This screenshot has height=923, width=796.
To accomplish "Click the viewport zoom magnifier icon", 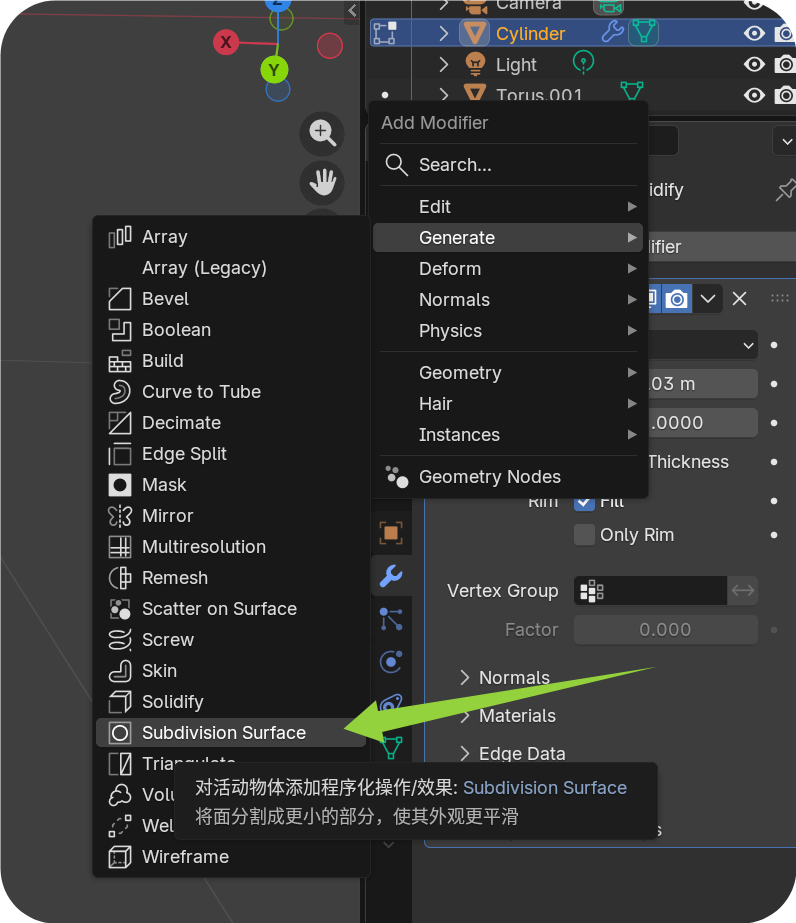I will pyautogui.click(x=322, y=133).
